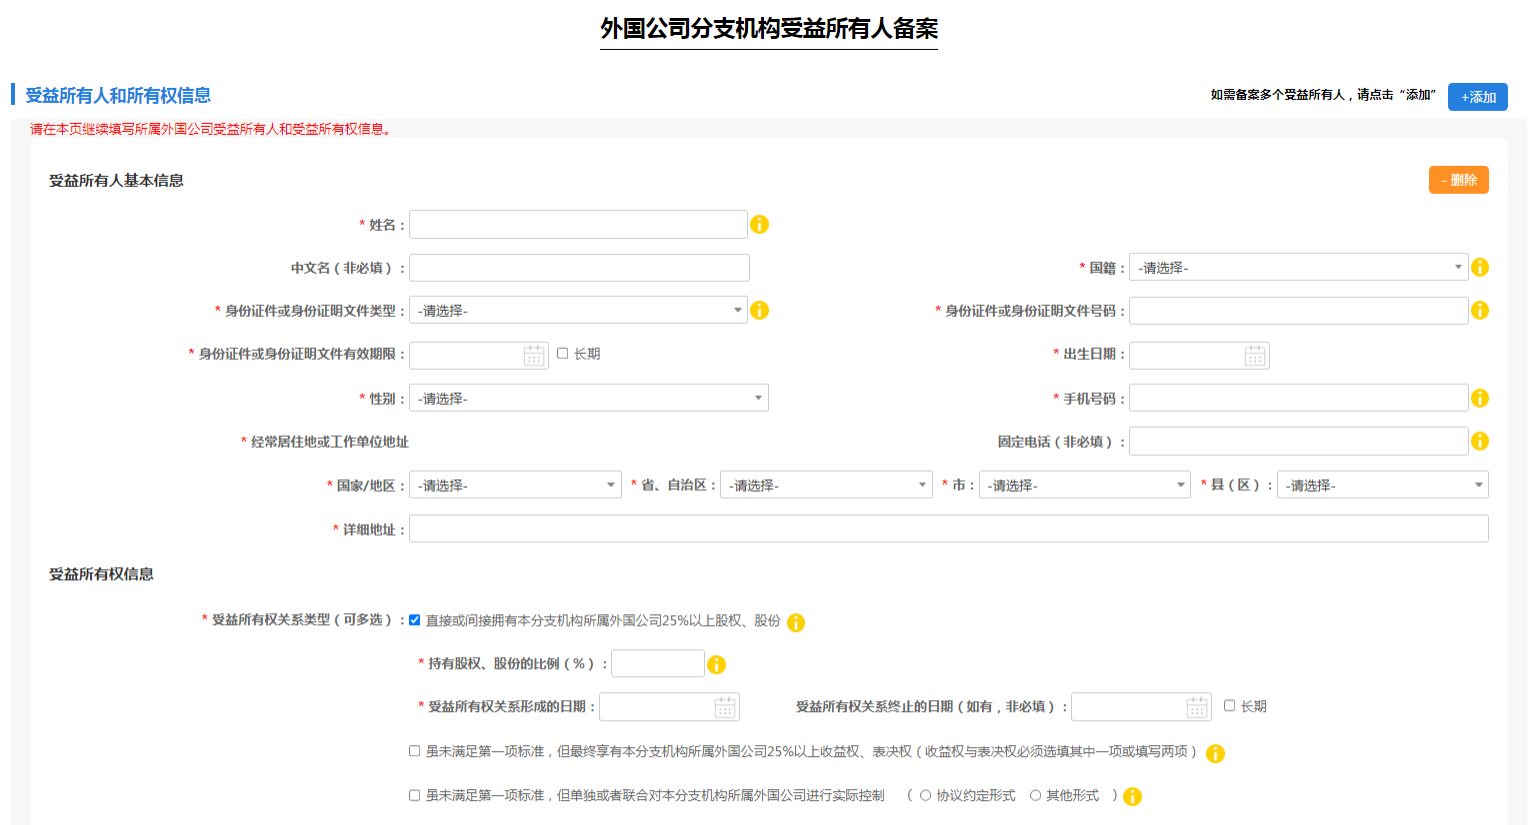Open the 国家/地区 dropdown

pyautogui.click(x=515, y=484)
